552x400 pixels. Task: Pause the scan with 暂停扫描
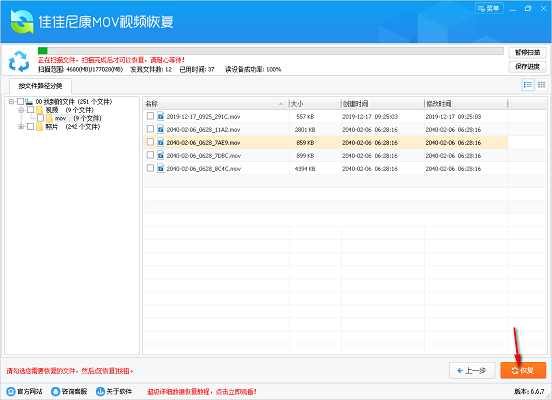click(527, 52)
